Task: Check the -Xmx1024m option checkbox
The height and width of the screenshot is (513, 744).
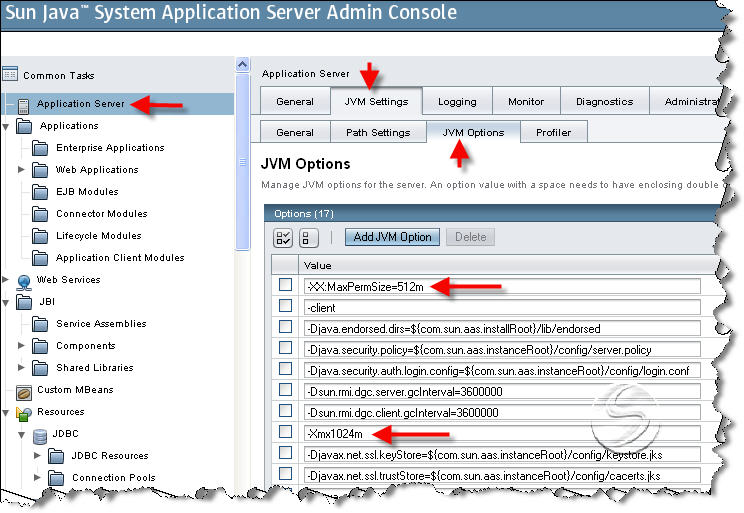Action: [x=285, y=432]
